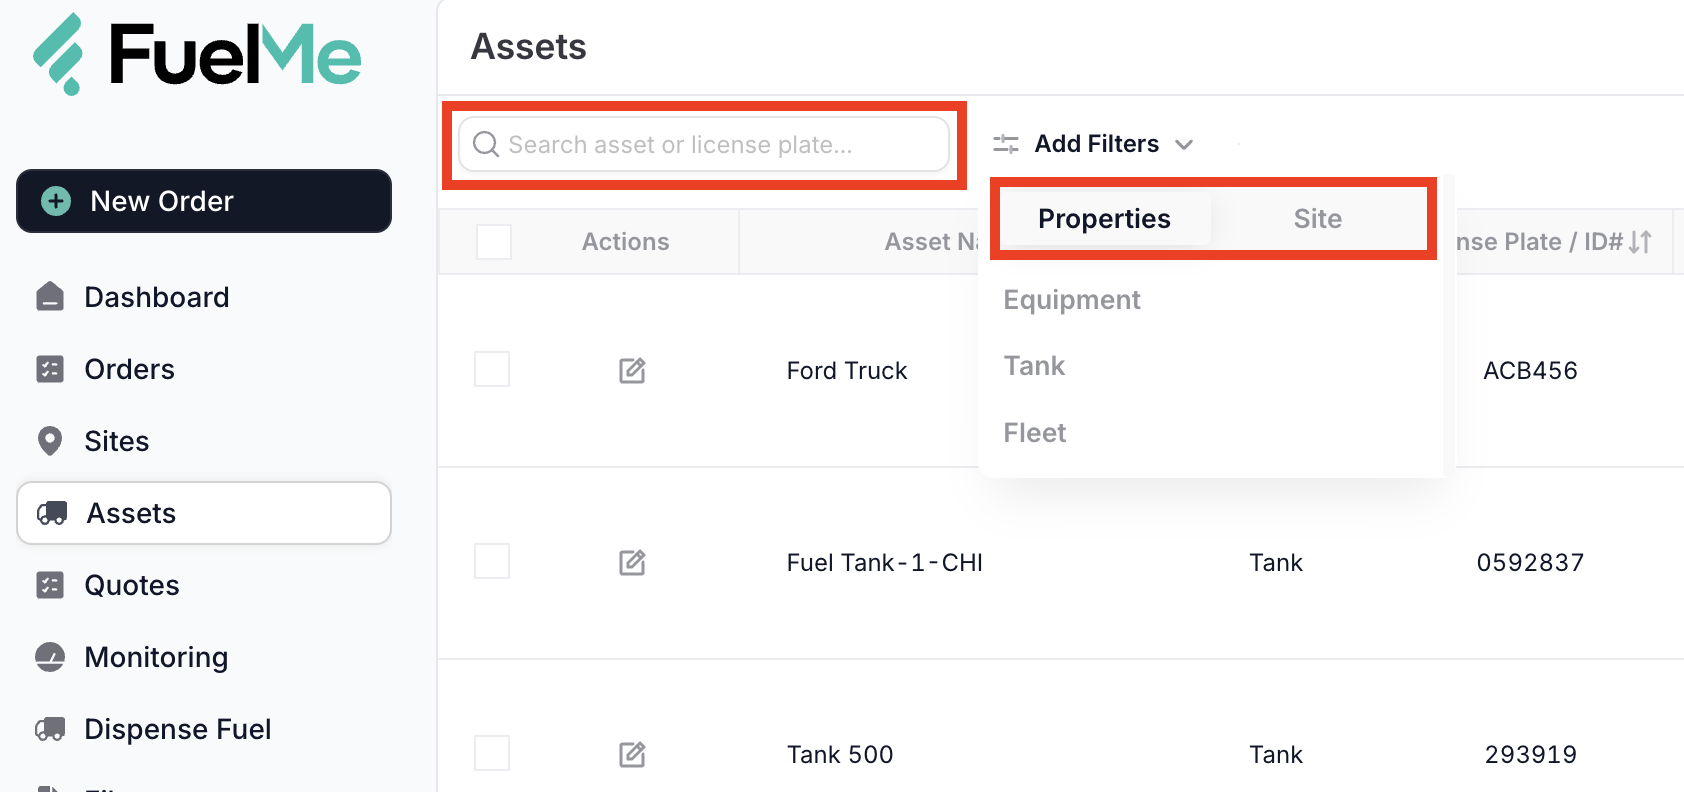Select the Fuel Tank-1-CHI row checkbox
1684x792 pixels.
492,561
